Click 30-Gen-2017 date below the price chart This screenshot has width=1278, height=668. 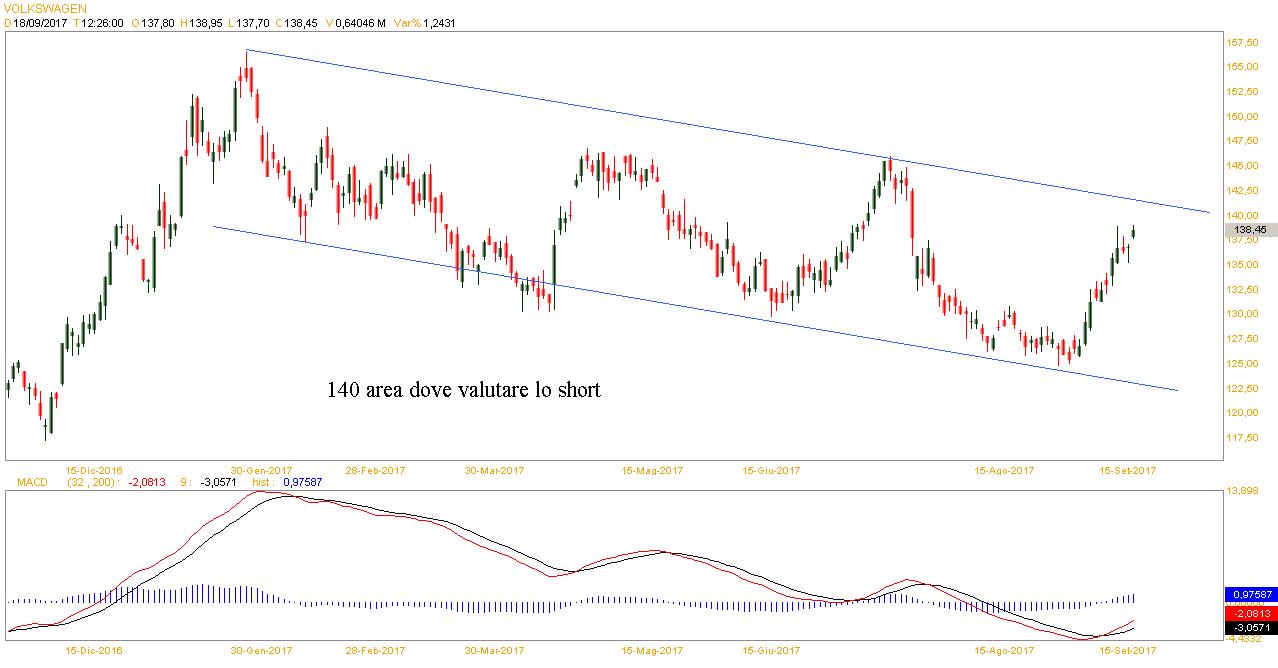[x=261, y=469]
